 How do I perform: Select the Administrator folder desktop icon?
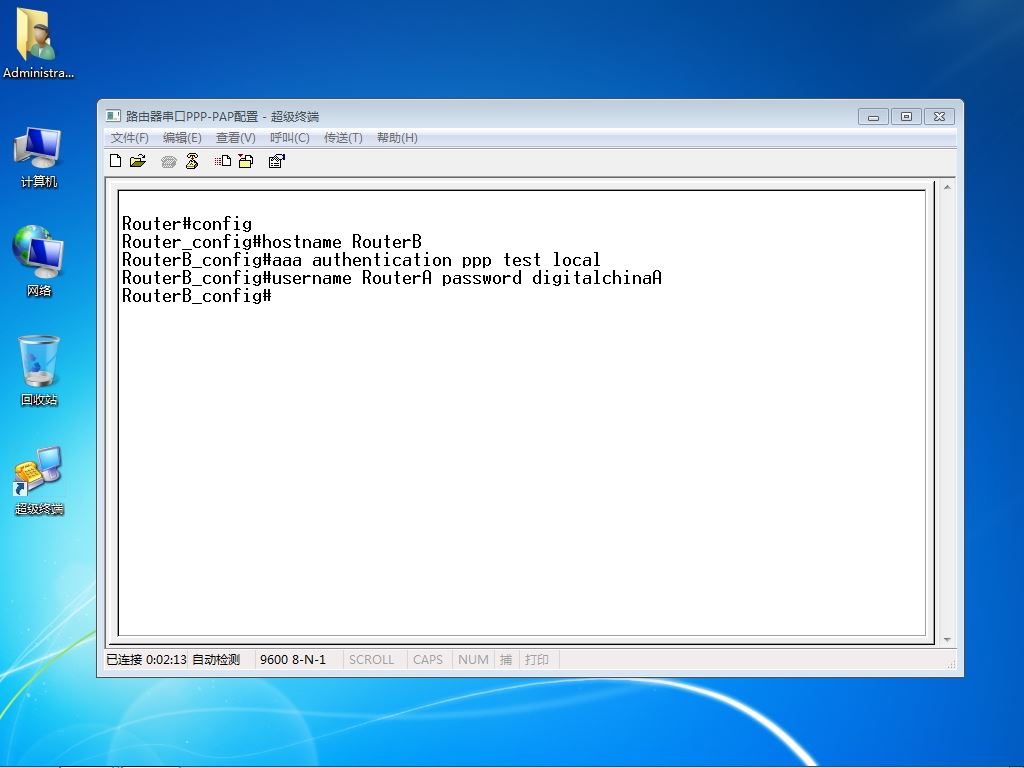click(38, 43)
